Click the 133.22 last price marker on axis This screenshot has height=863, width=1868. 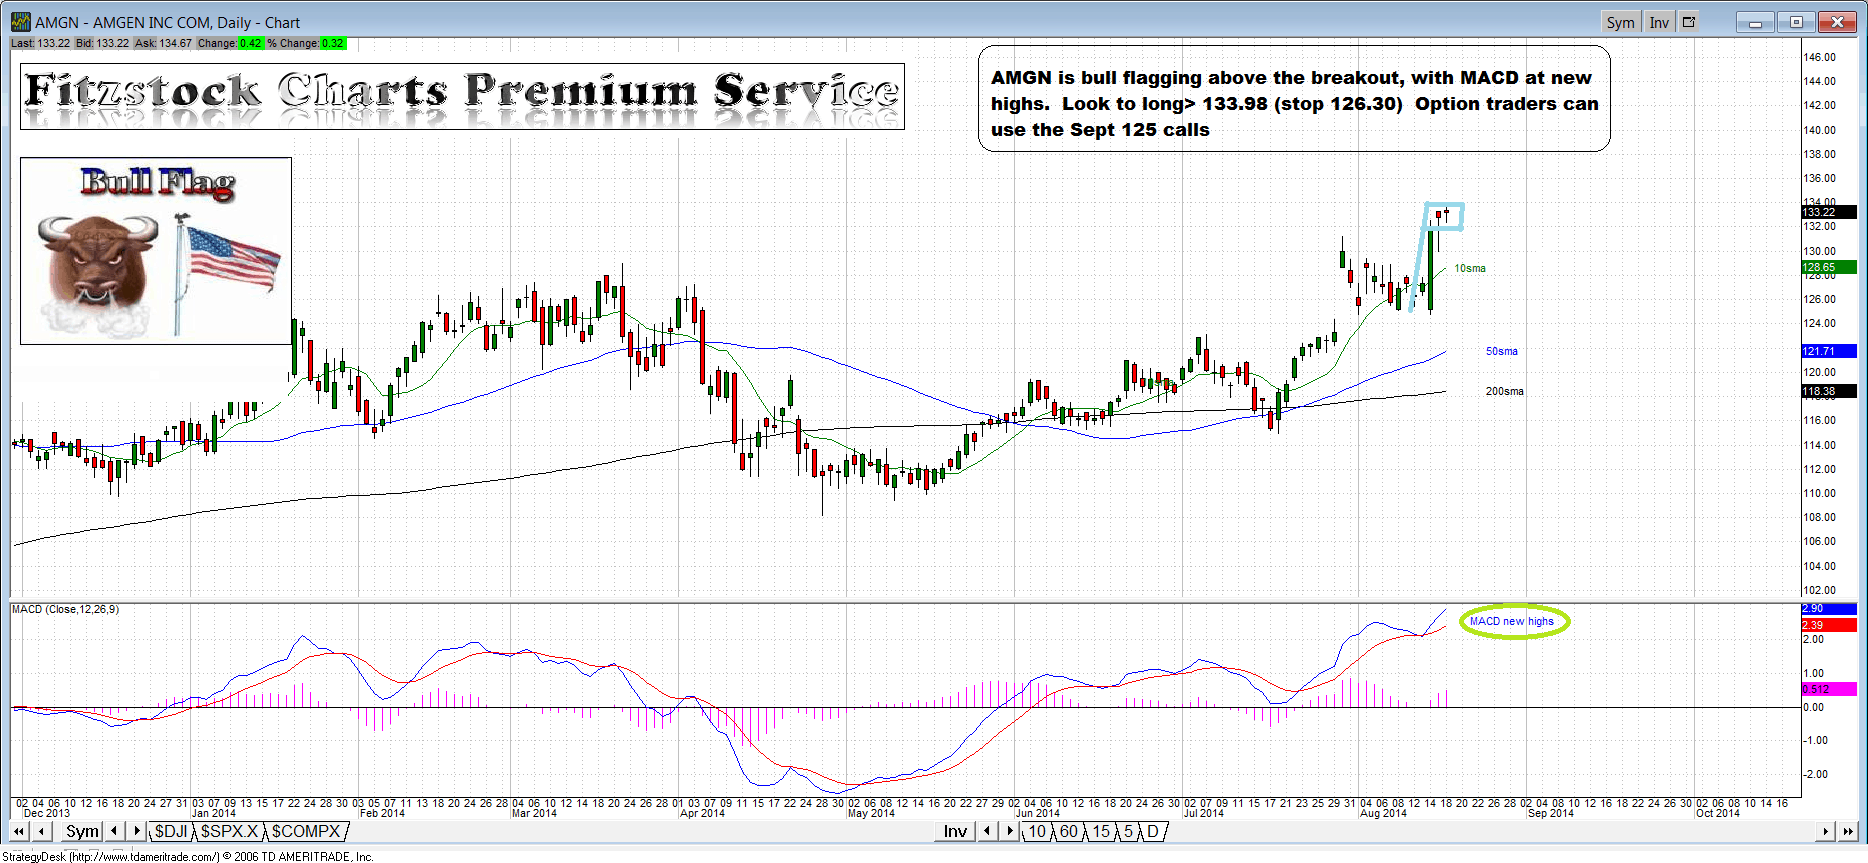[1828, 212]
